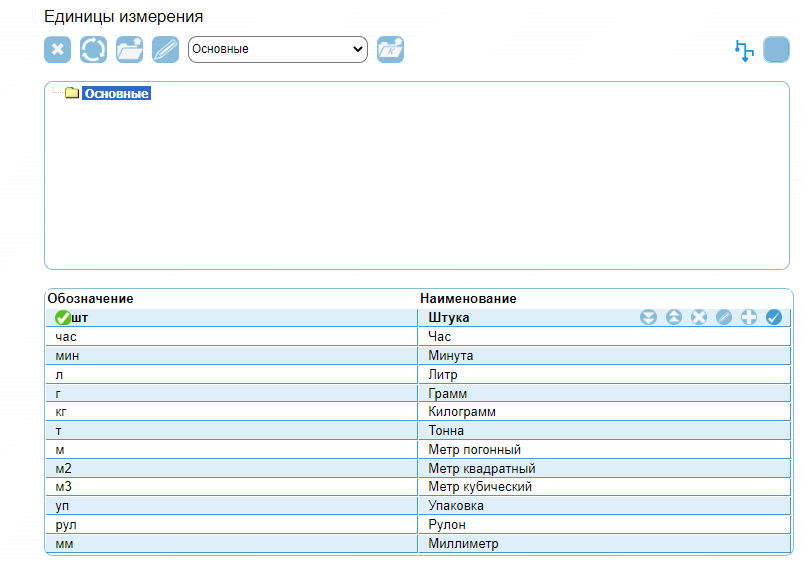
Task: Click the Наименование column header
Action: coord(468,298)
